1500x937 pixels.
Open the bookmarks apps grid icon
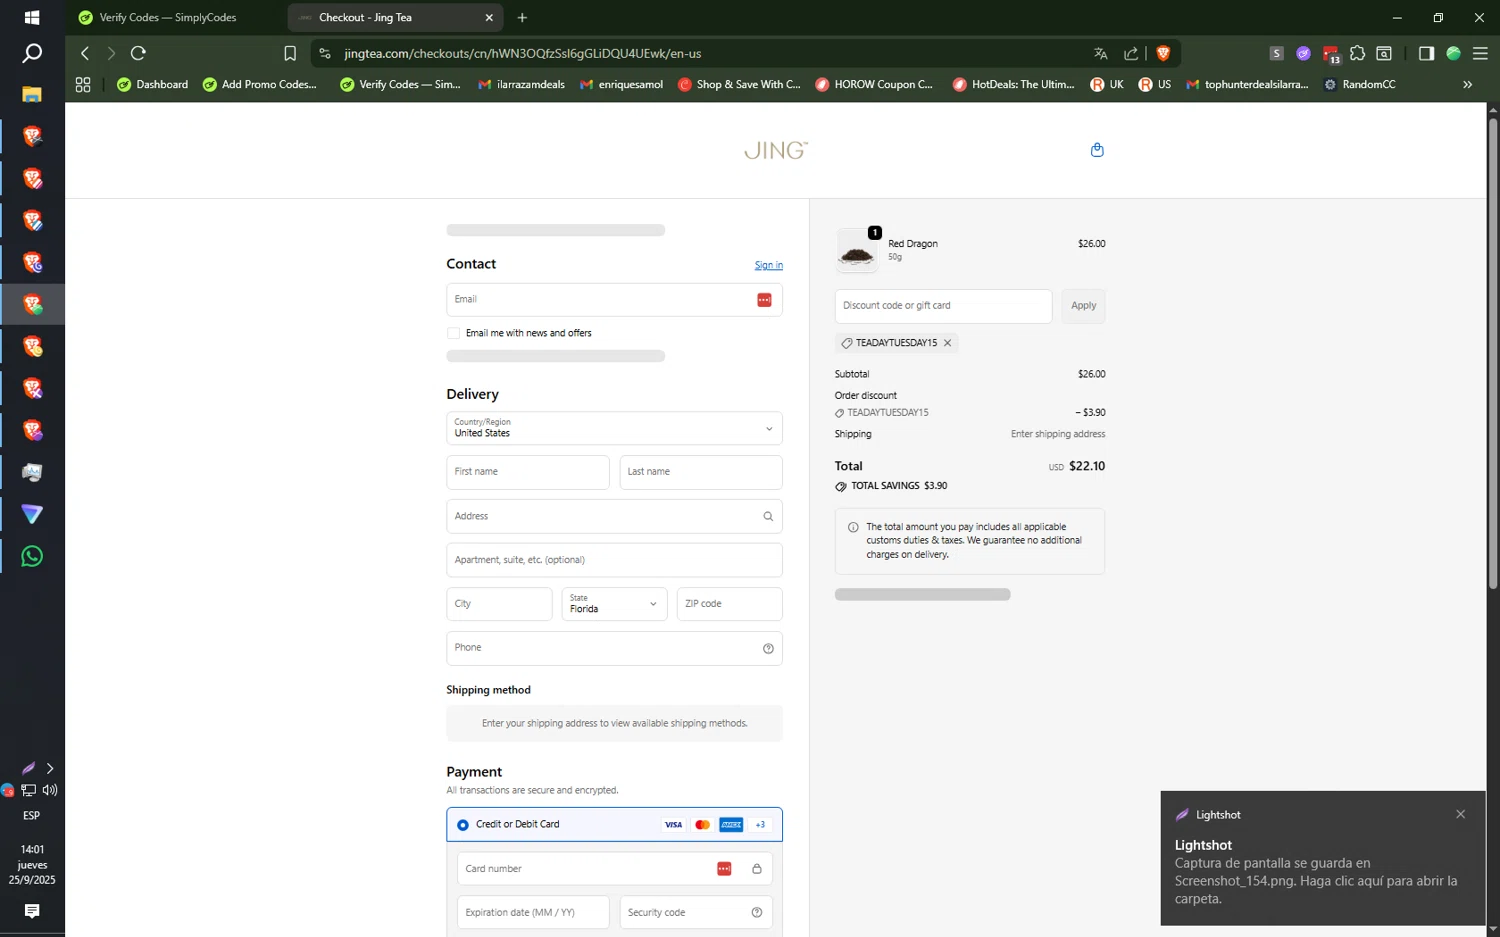coord(83,85)
